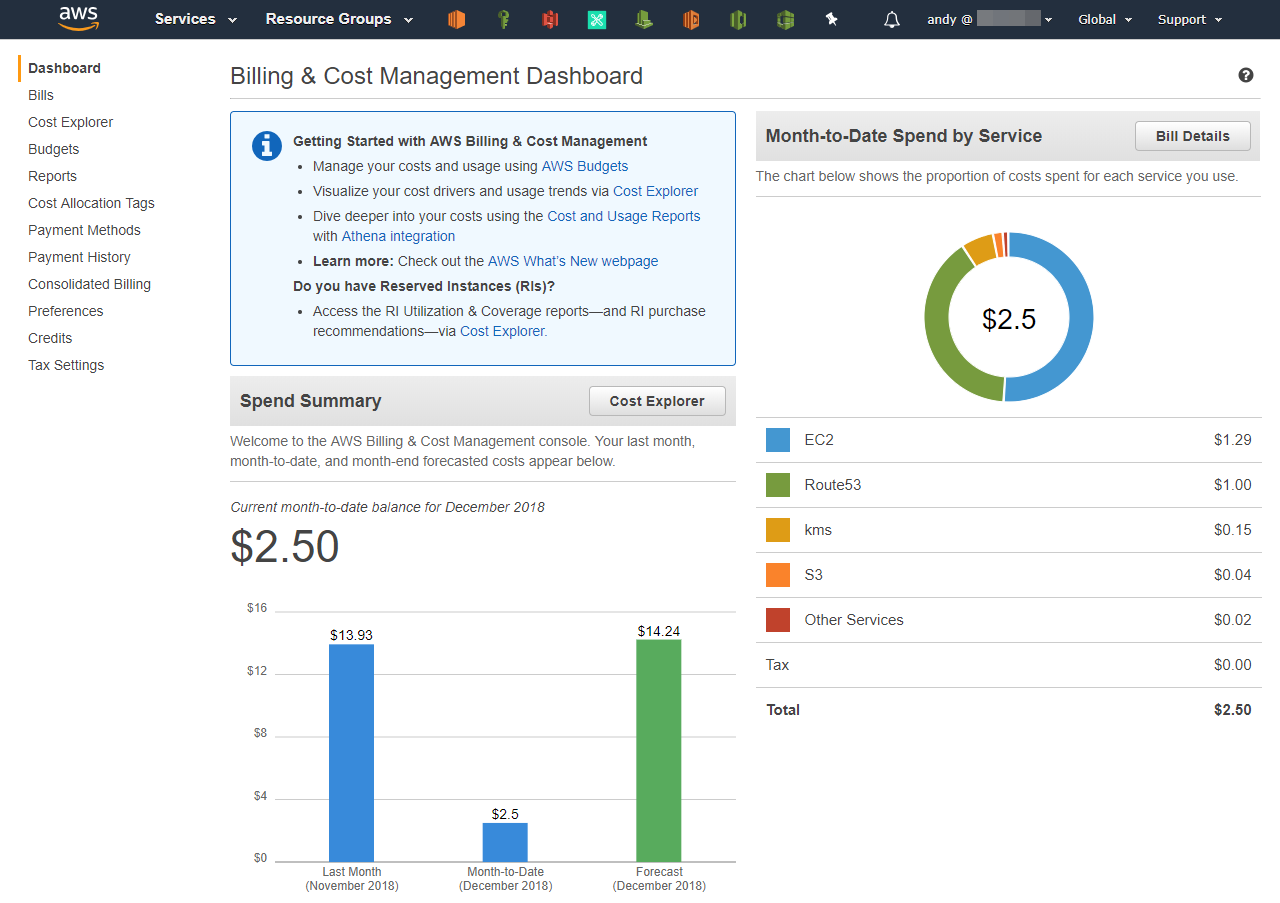Image resolution: width=1280 pixels, height=903 pixels.
Task: Select Dashboard in the sidebar
Action: tap(64, 68)
